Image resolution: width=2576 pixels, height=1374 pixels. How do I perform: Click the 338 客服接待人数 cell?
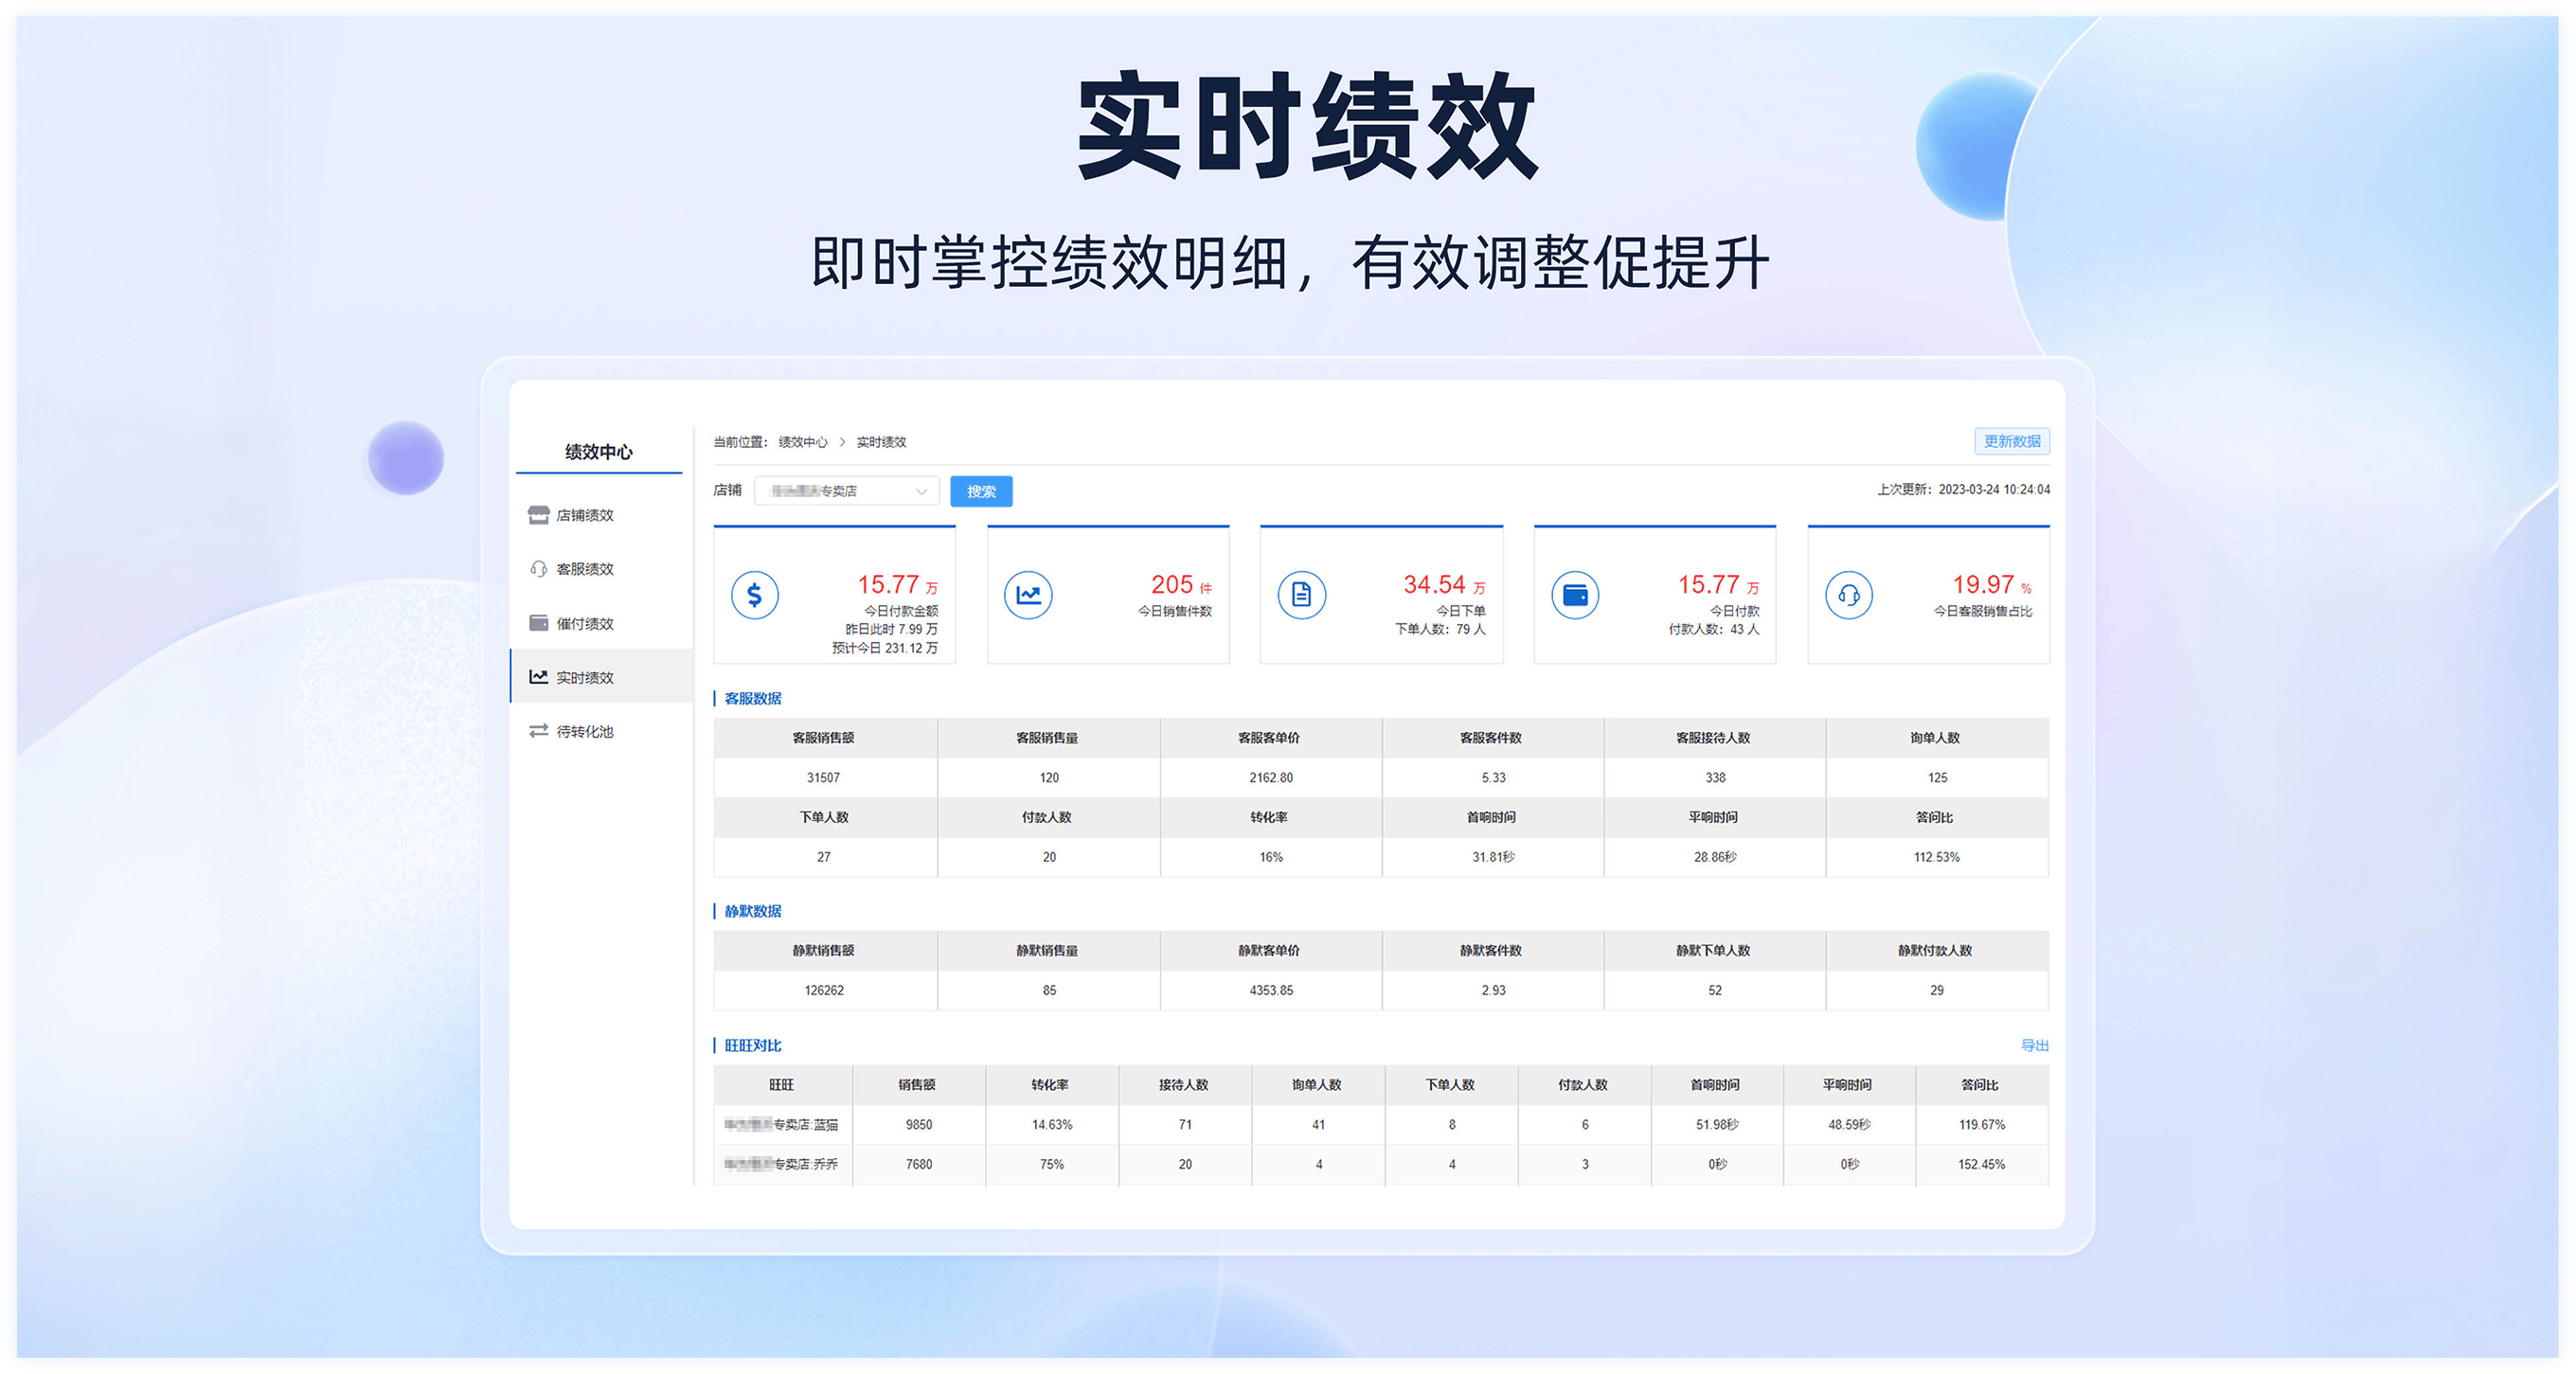pyautogui.click(x=1715, y=777)
